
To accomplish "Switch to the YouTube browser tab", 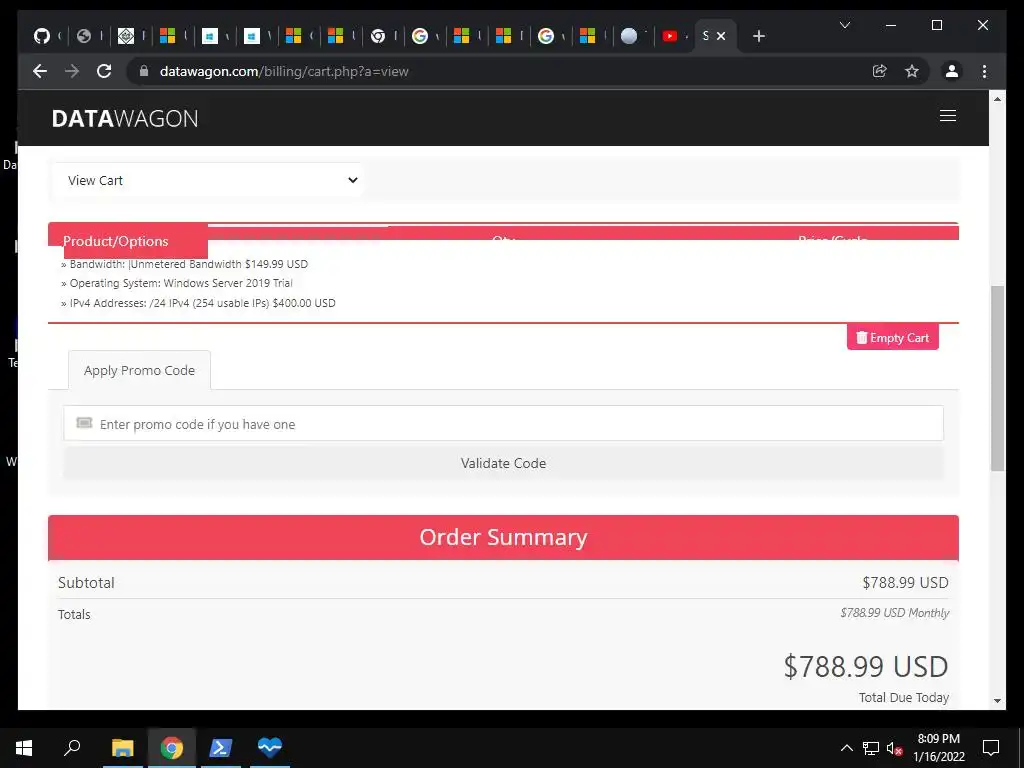I will point(669,36).
